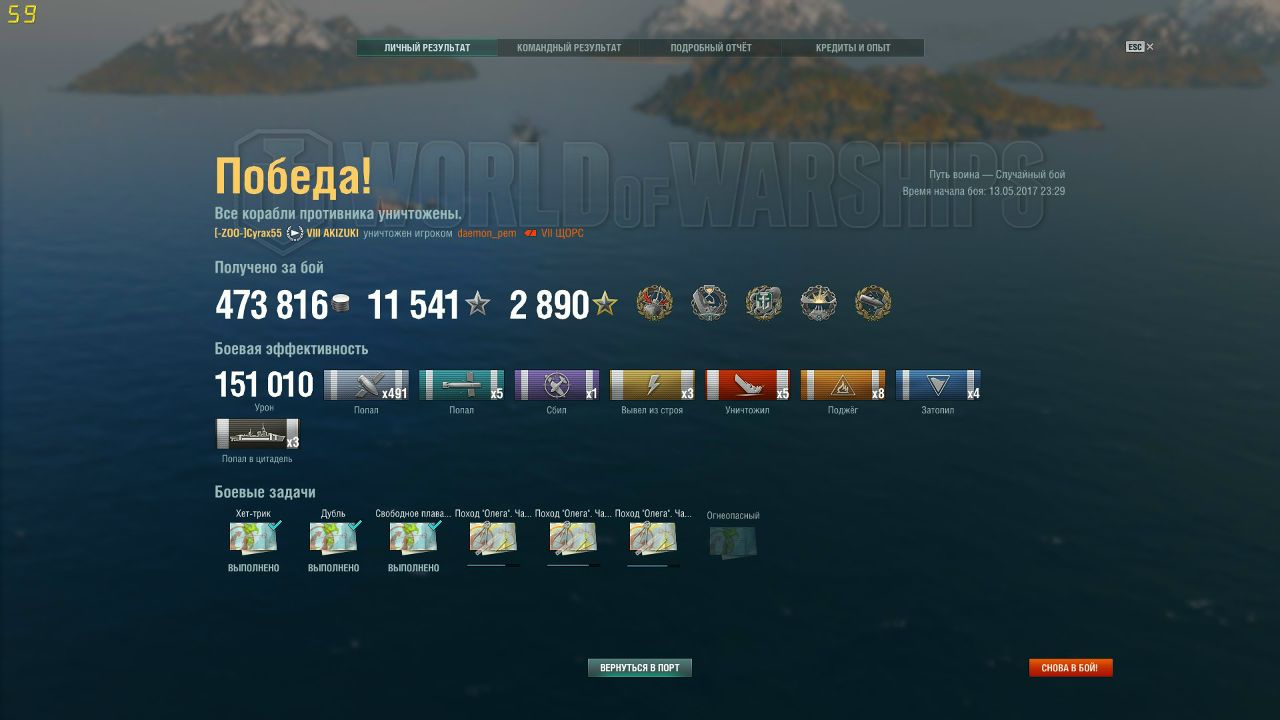Click the blue Затопил x4 ribbon
Image resolution: width=1280 pixels, height=720 pixels.
[x=938, y=385]
